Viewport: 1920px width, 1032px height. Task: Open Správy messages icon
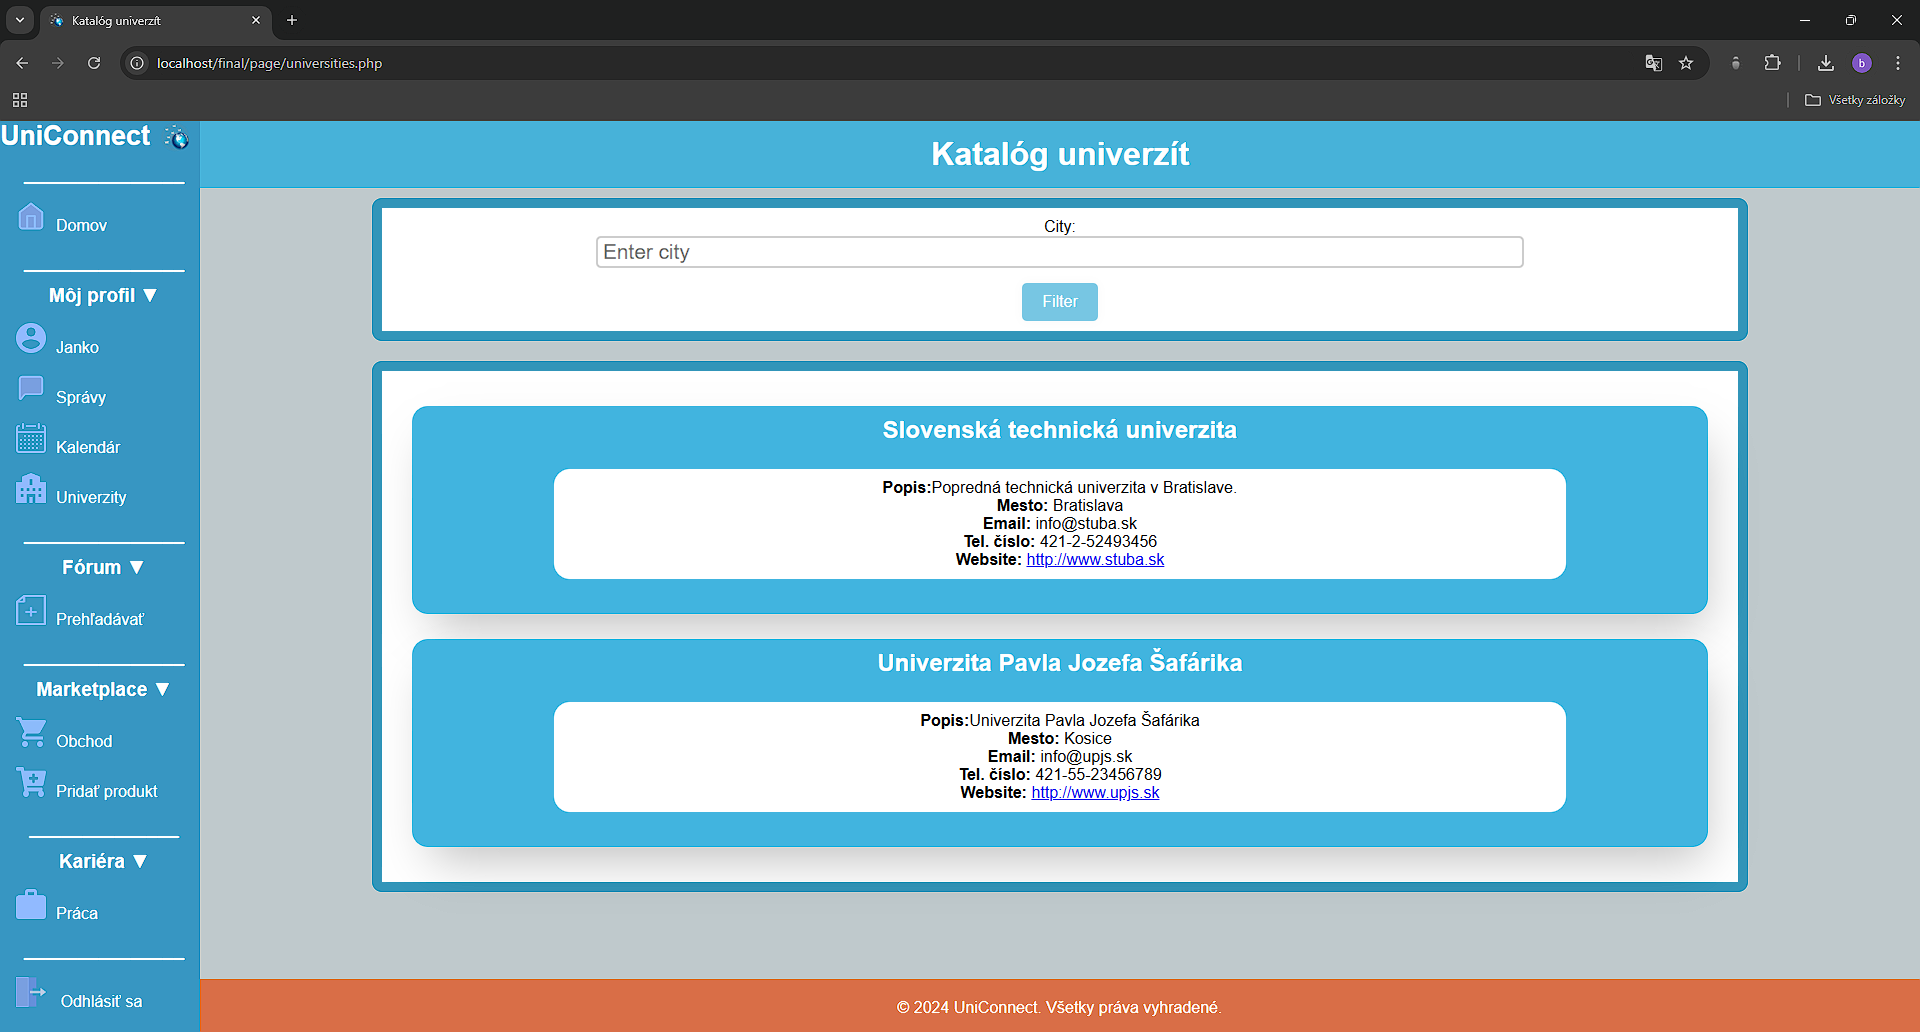coord(31,388)
